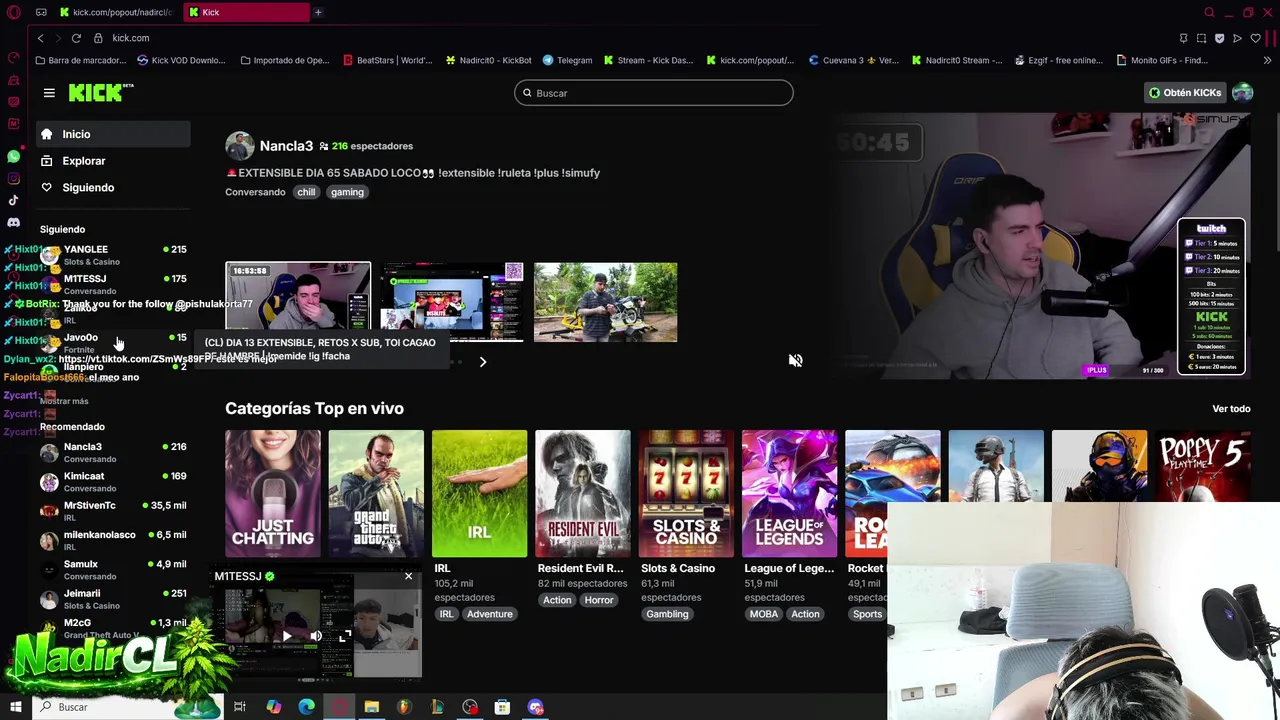Open Slots & Casino category card
This screenshot has width=1280, height=720.
coord(686,493)
